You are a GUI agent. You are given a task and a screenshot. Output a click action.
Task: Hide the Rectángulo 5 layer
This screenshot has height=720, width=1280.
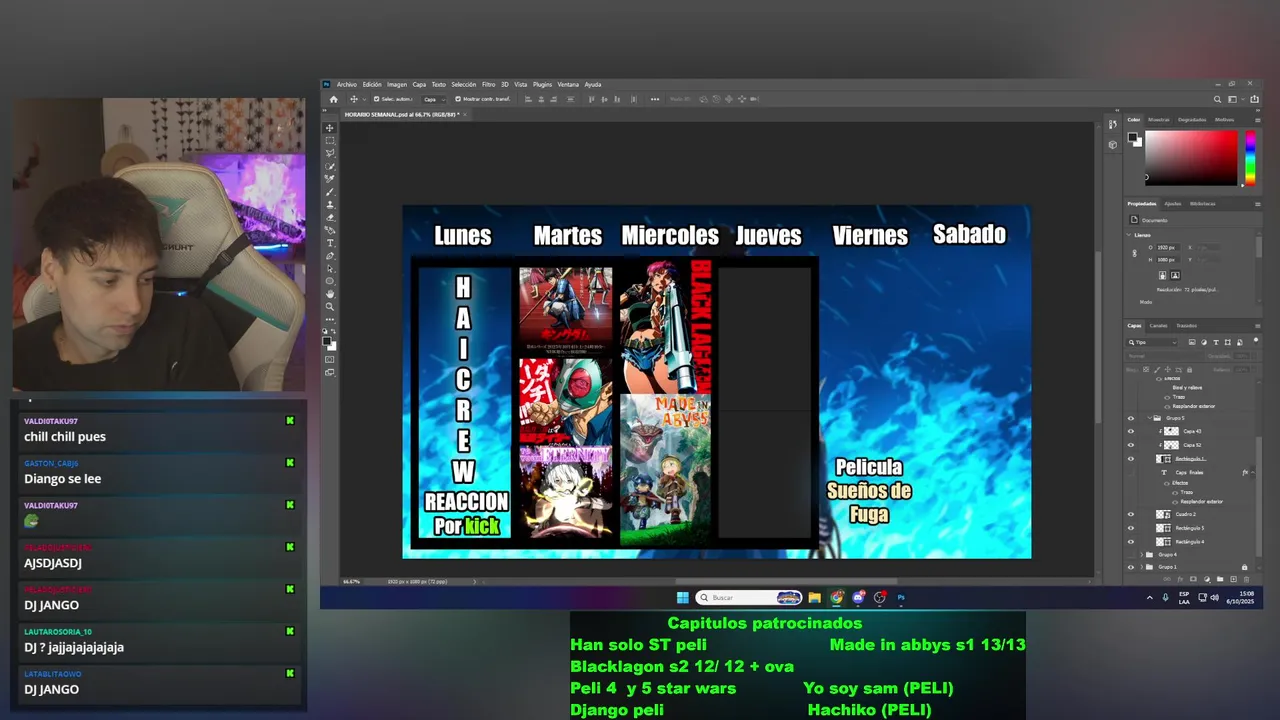pos(1131,528)
